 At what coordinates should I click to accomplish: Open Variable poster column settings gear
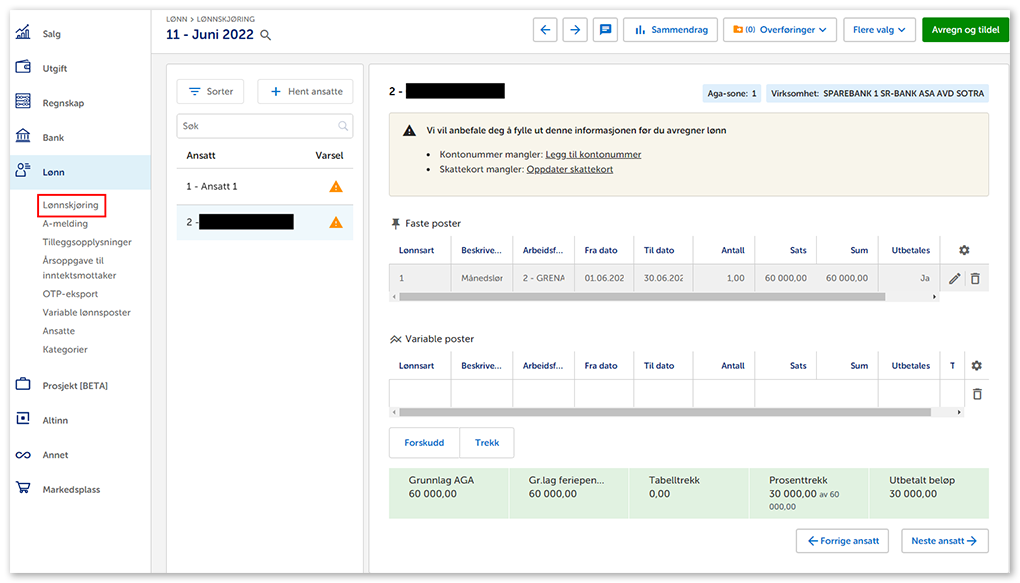(976, 366)
